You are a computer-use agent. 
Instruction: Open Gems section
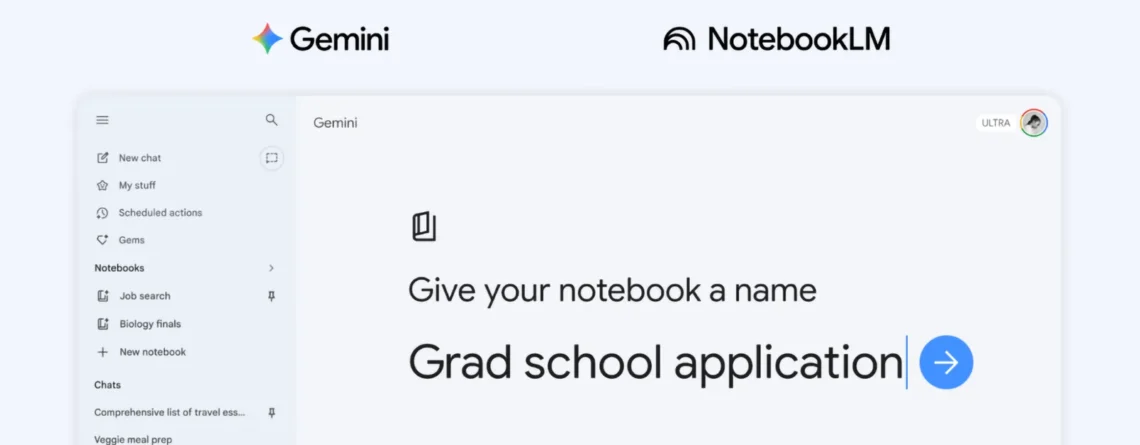pos(131,240)
